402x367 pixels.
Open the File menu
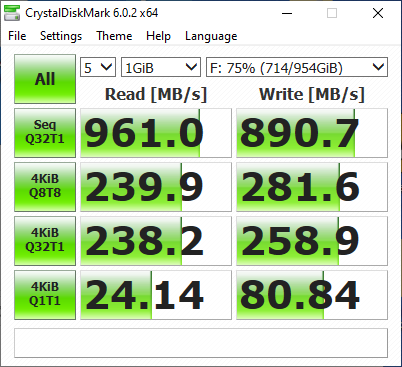click(17, 36)
